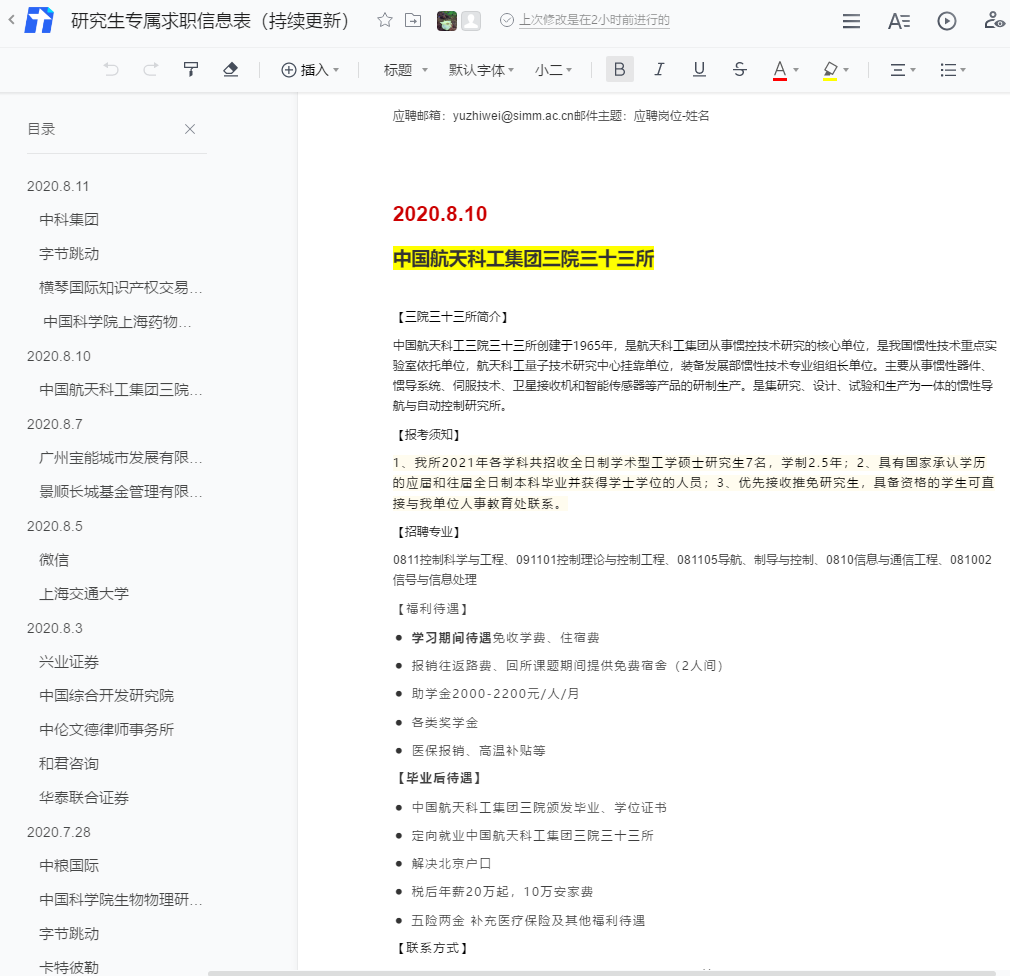
Task: Click the undo arrow
Action: [111, 70]
